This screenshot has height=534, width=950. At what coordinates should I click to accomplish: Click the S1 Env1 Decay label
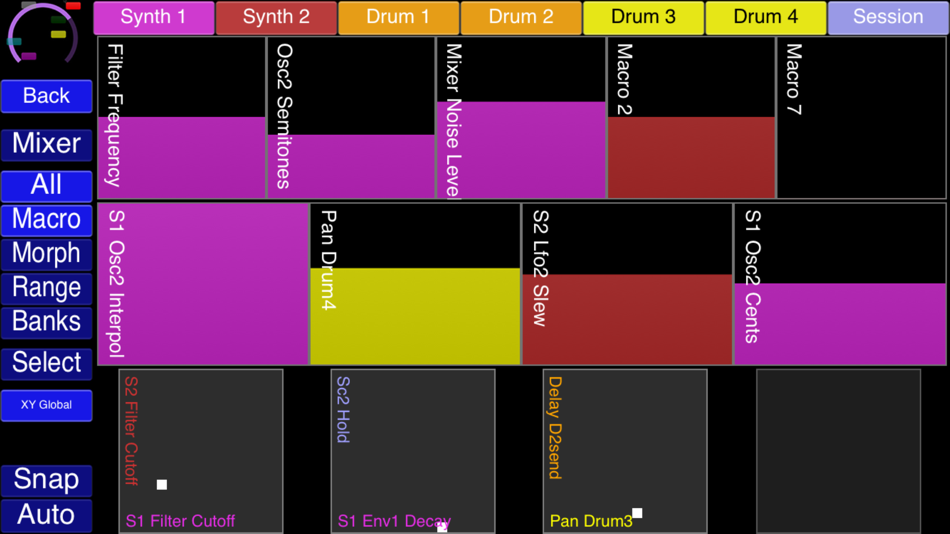394,521
